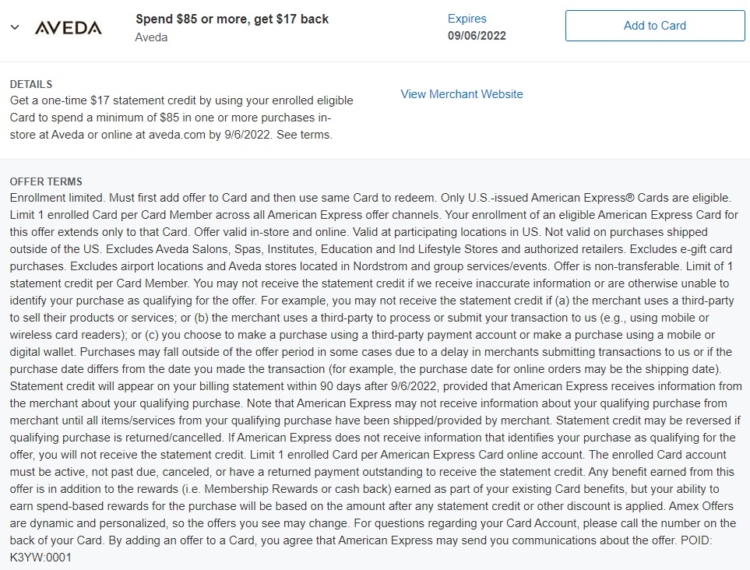Click the POID code K3YW:0001
The width and height of the screenshot is (750, 570).
41,558
